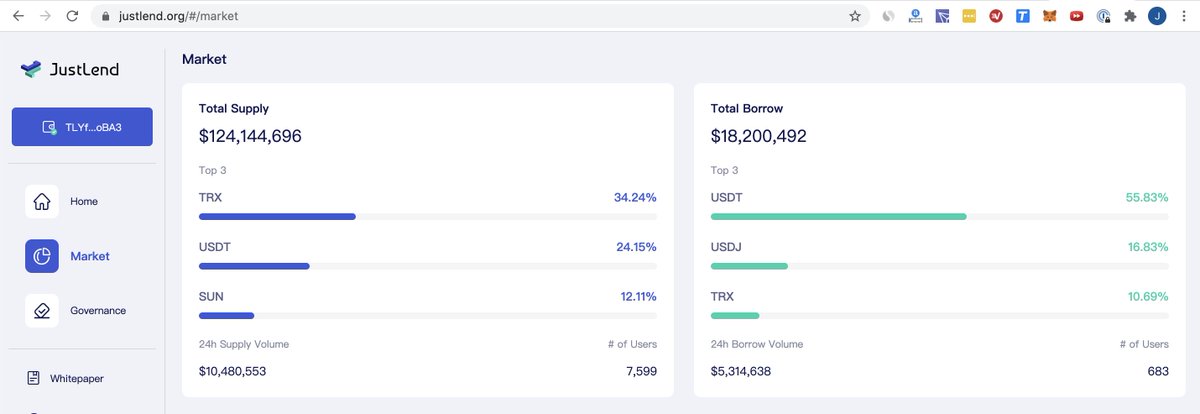Click the USDJ borrow progress bar

940,266
